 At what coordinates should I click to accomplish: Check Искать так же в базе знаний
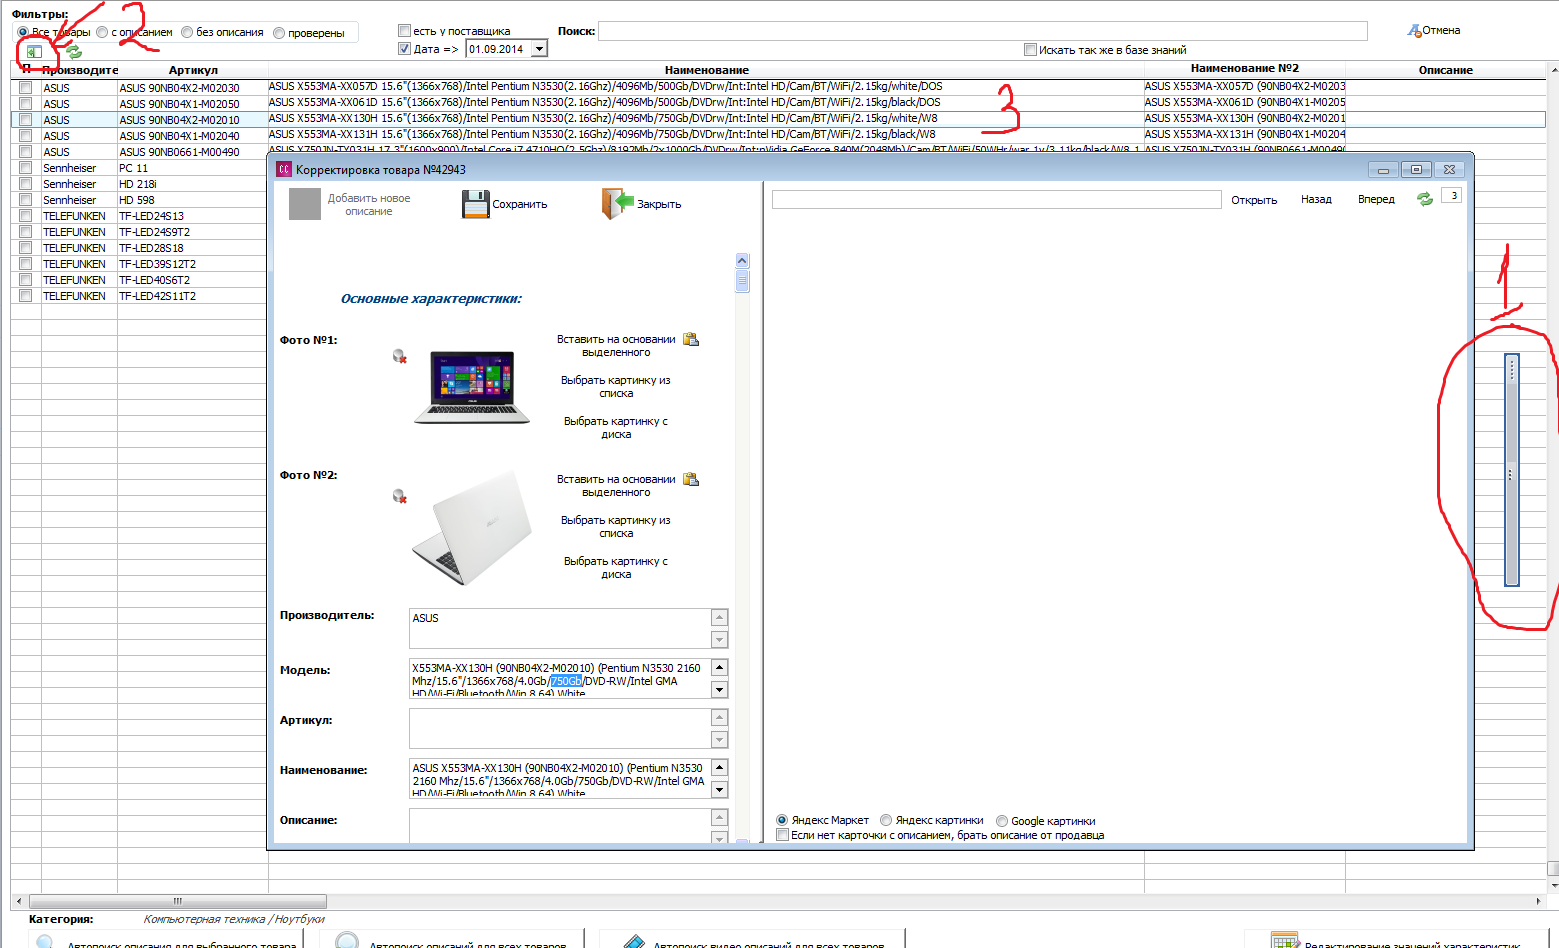point(1030,50)
